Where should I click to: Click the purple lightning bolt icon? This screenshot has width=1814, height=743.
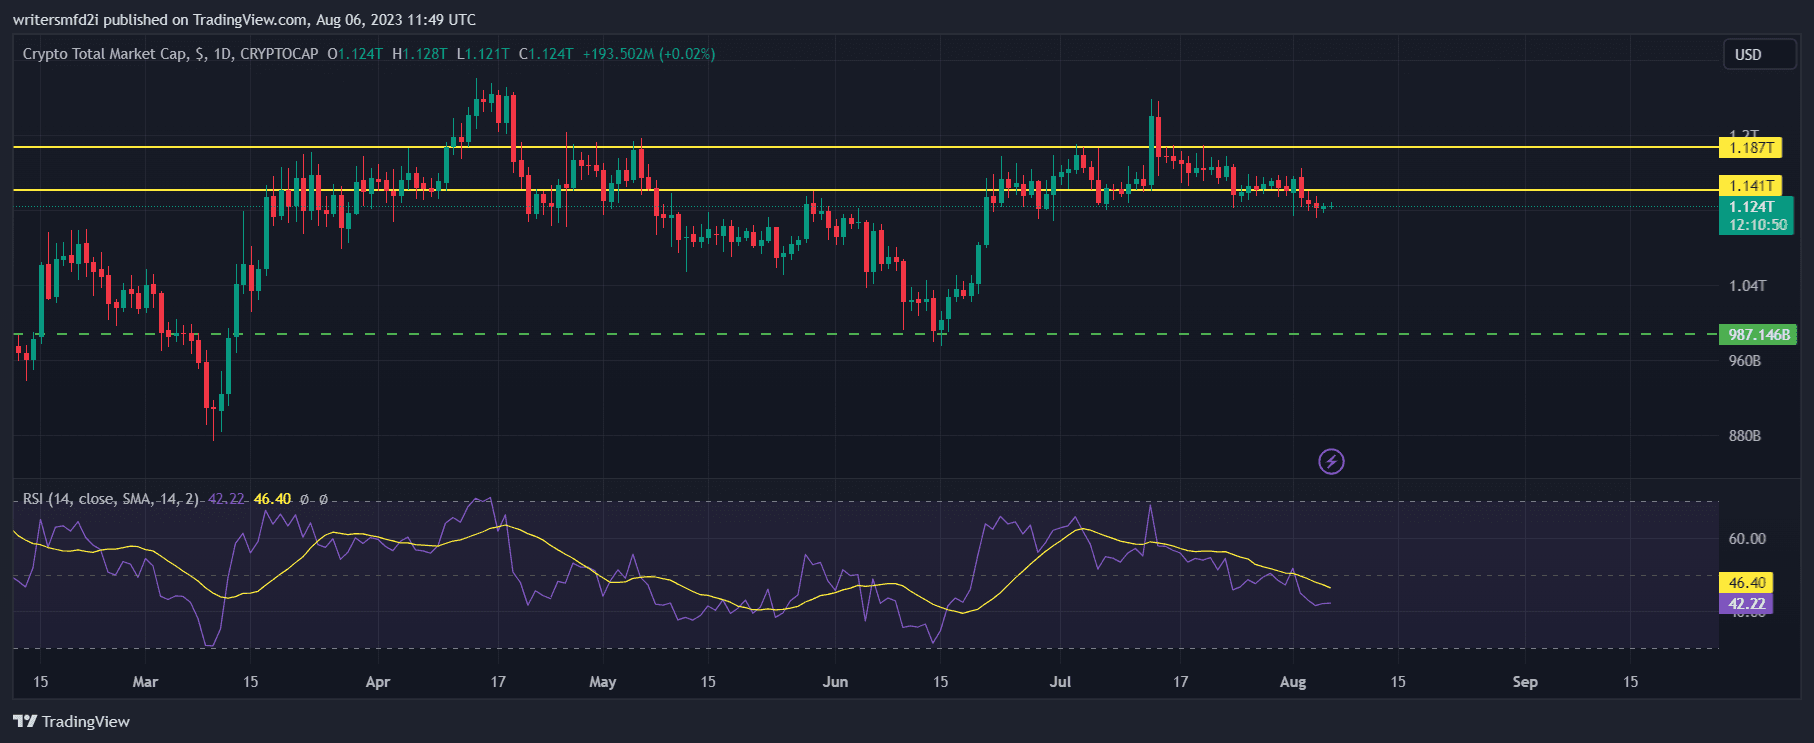1331,461
